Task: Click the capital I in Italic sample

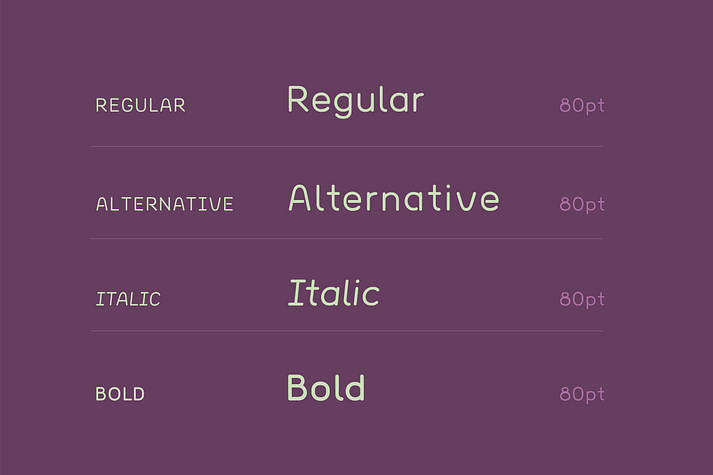Action: point(297,293)
